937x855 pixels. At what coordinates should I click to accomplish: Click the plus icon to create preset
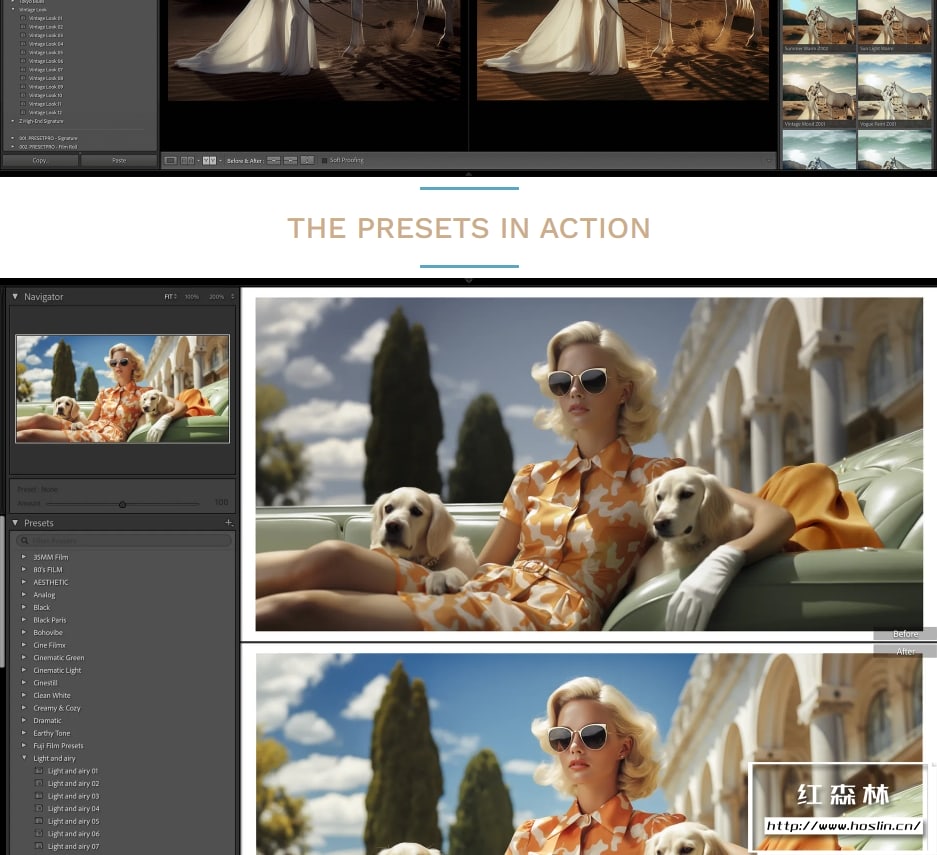click(x=228, y=523)
